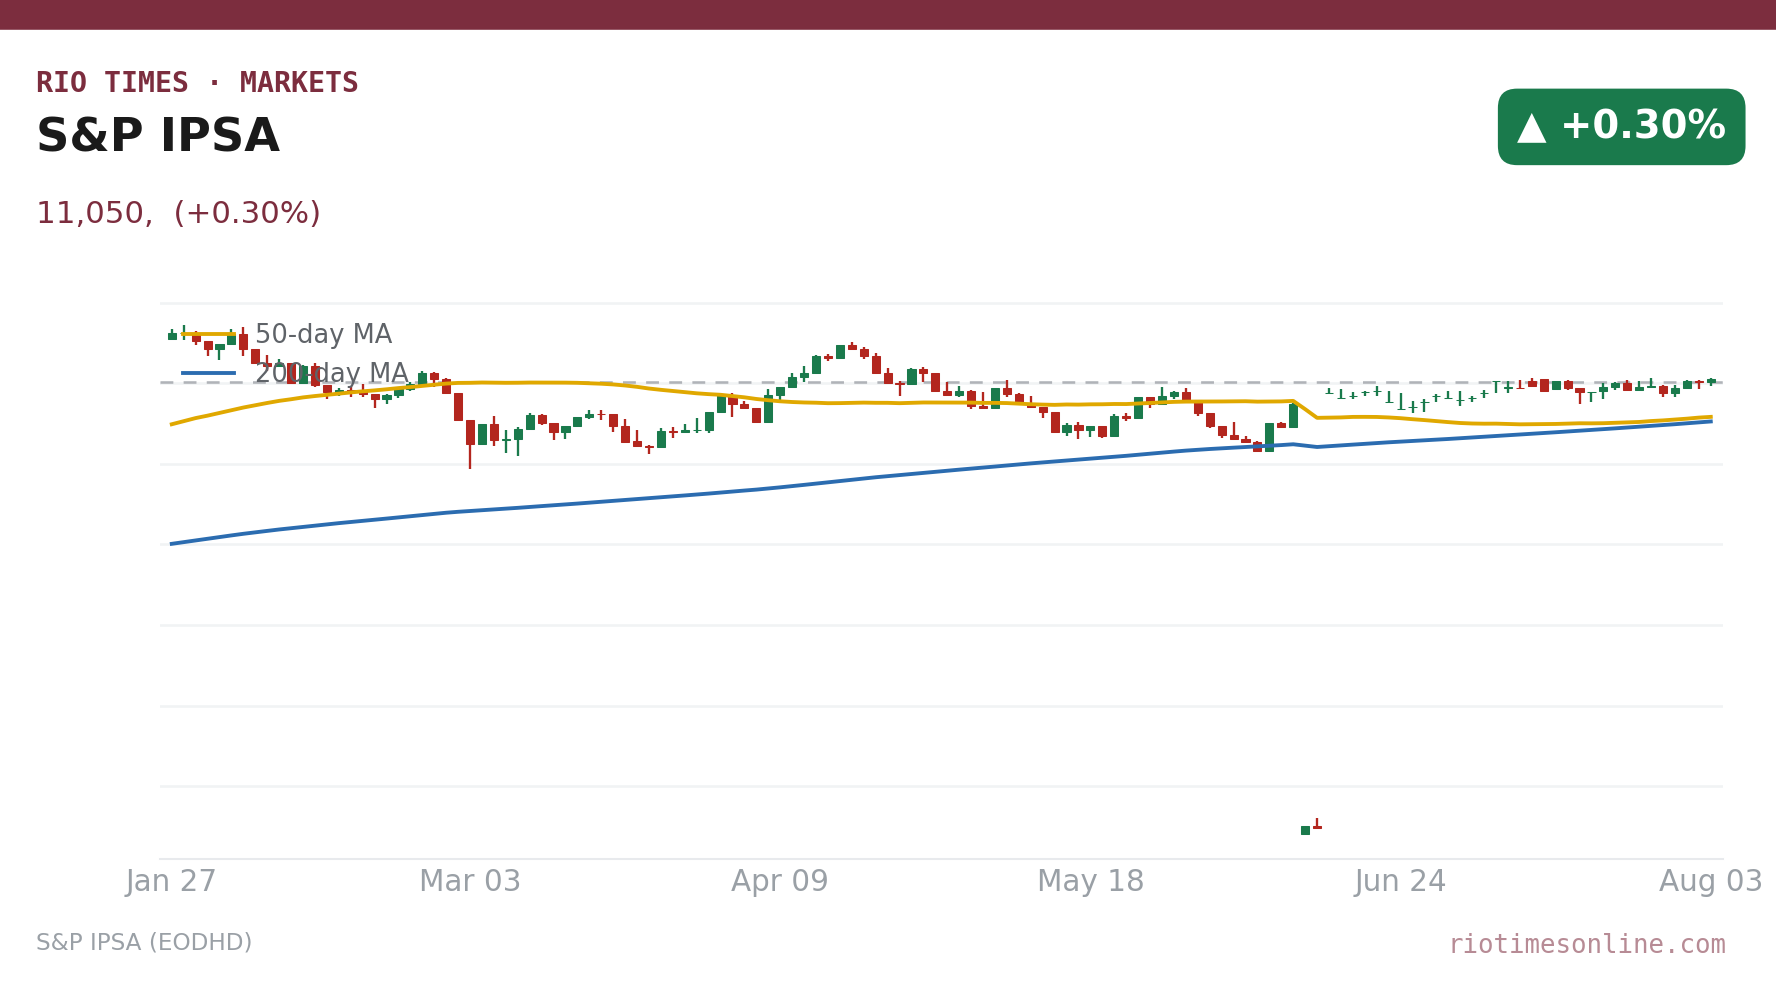Click the Apr 09 axis date label
Screen dimensions: 1776x999
pos(780,882)
